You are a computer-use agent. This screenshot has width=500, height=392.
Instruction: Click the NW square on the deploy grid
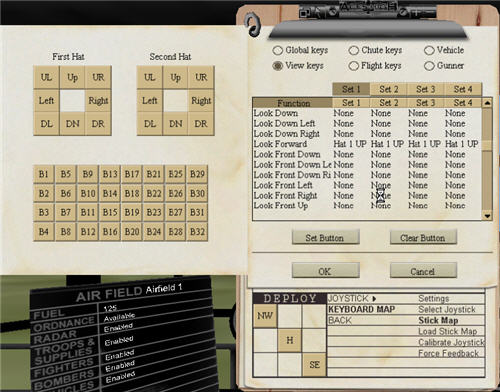point(265,316)
